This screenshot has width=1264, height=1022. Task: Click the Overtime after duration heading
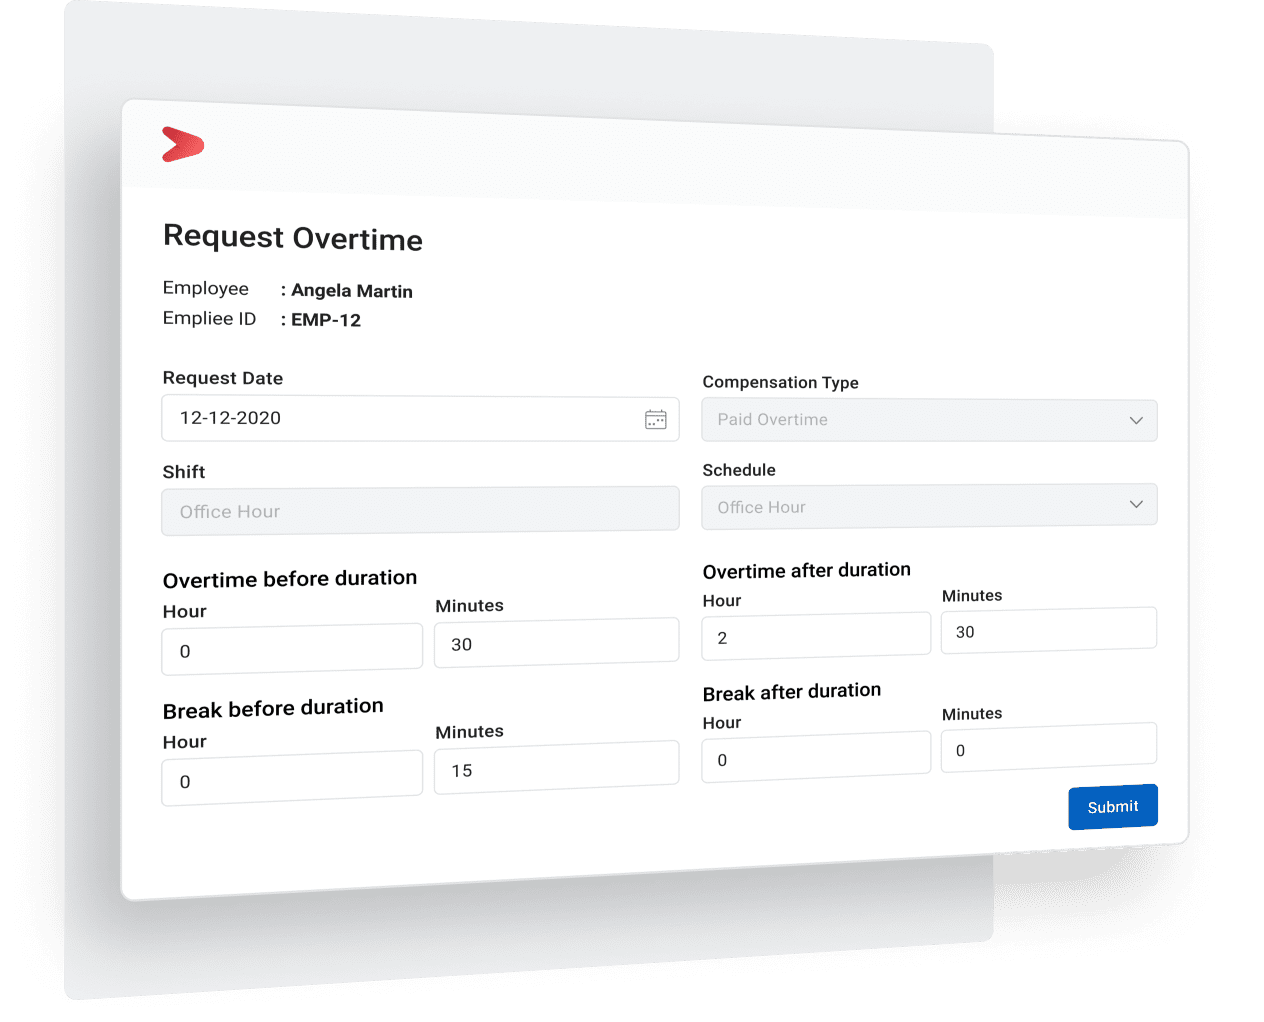point(807,571)
